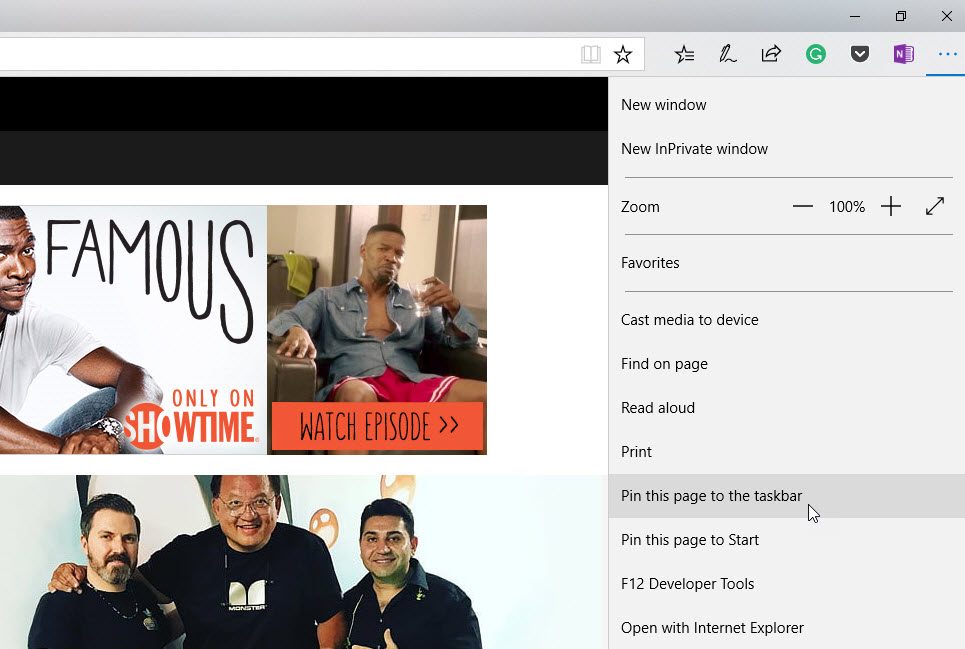Viewport: 965px width, 649px height.
Task: Increase zoom with the plus button
Action: (891, 207)
